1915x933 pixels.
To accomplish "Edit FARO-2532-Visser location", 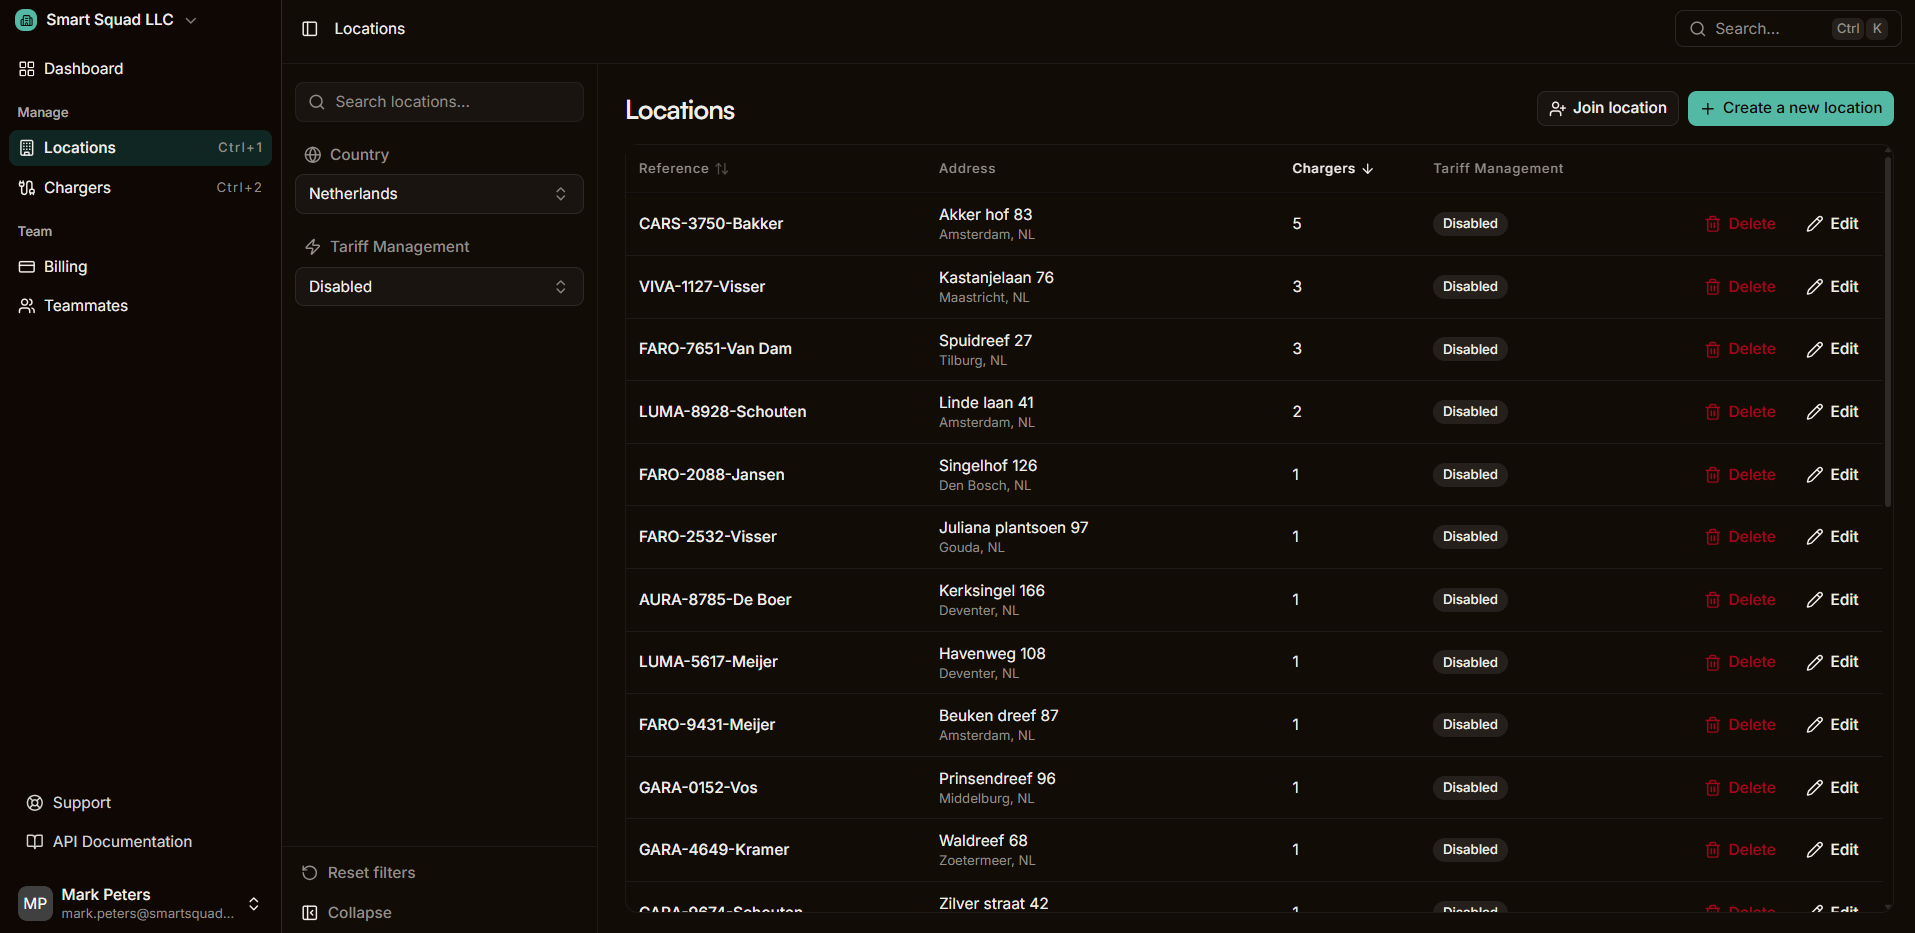I will 1832,537.
